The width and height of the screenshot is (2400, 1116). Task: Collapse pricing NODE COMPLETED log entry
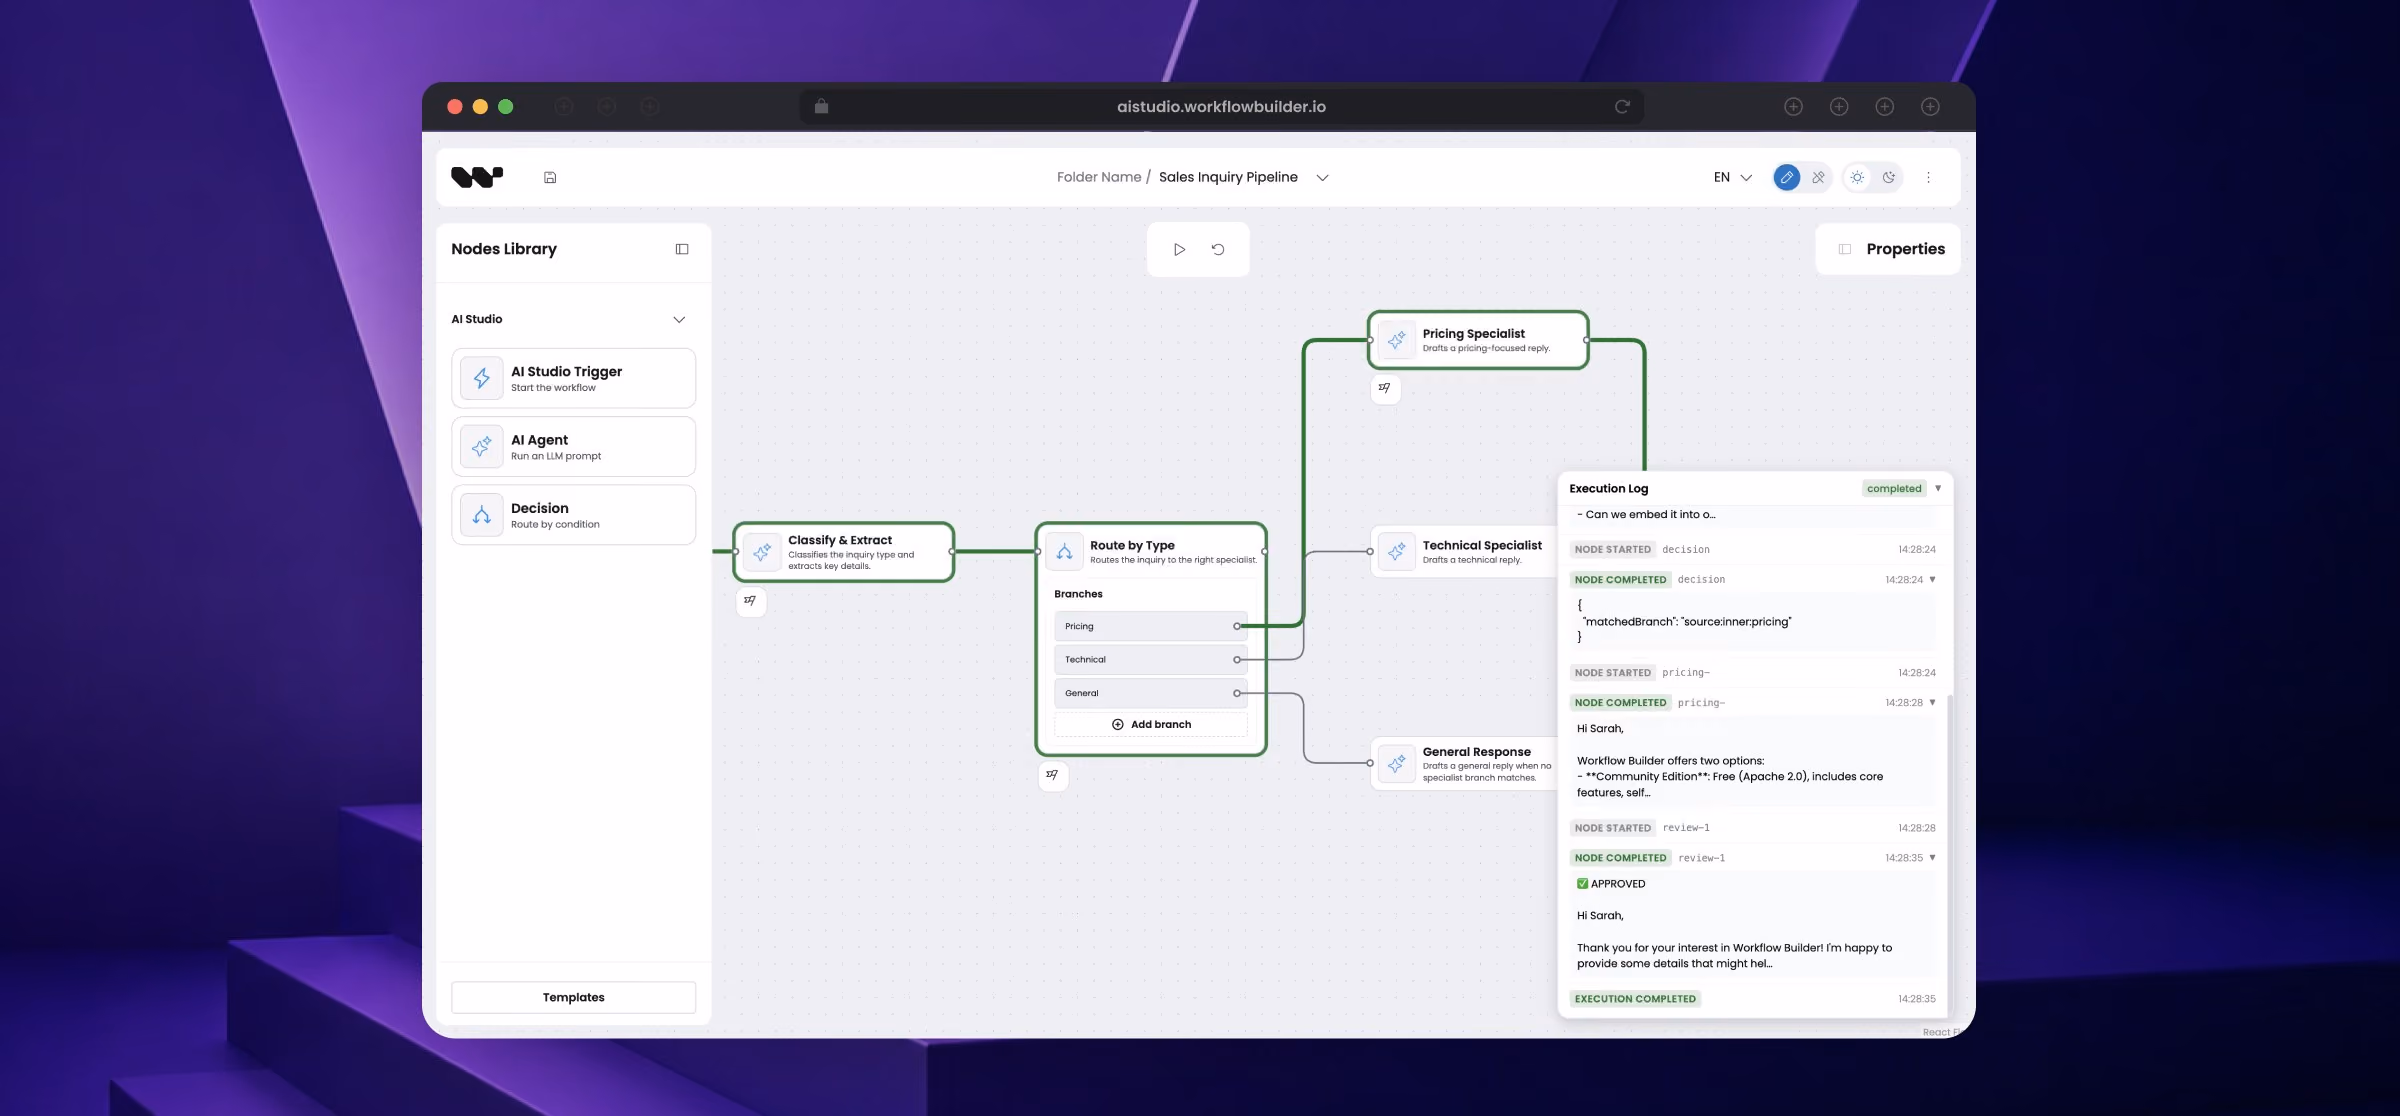(1932, 703)
